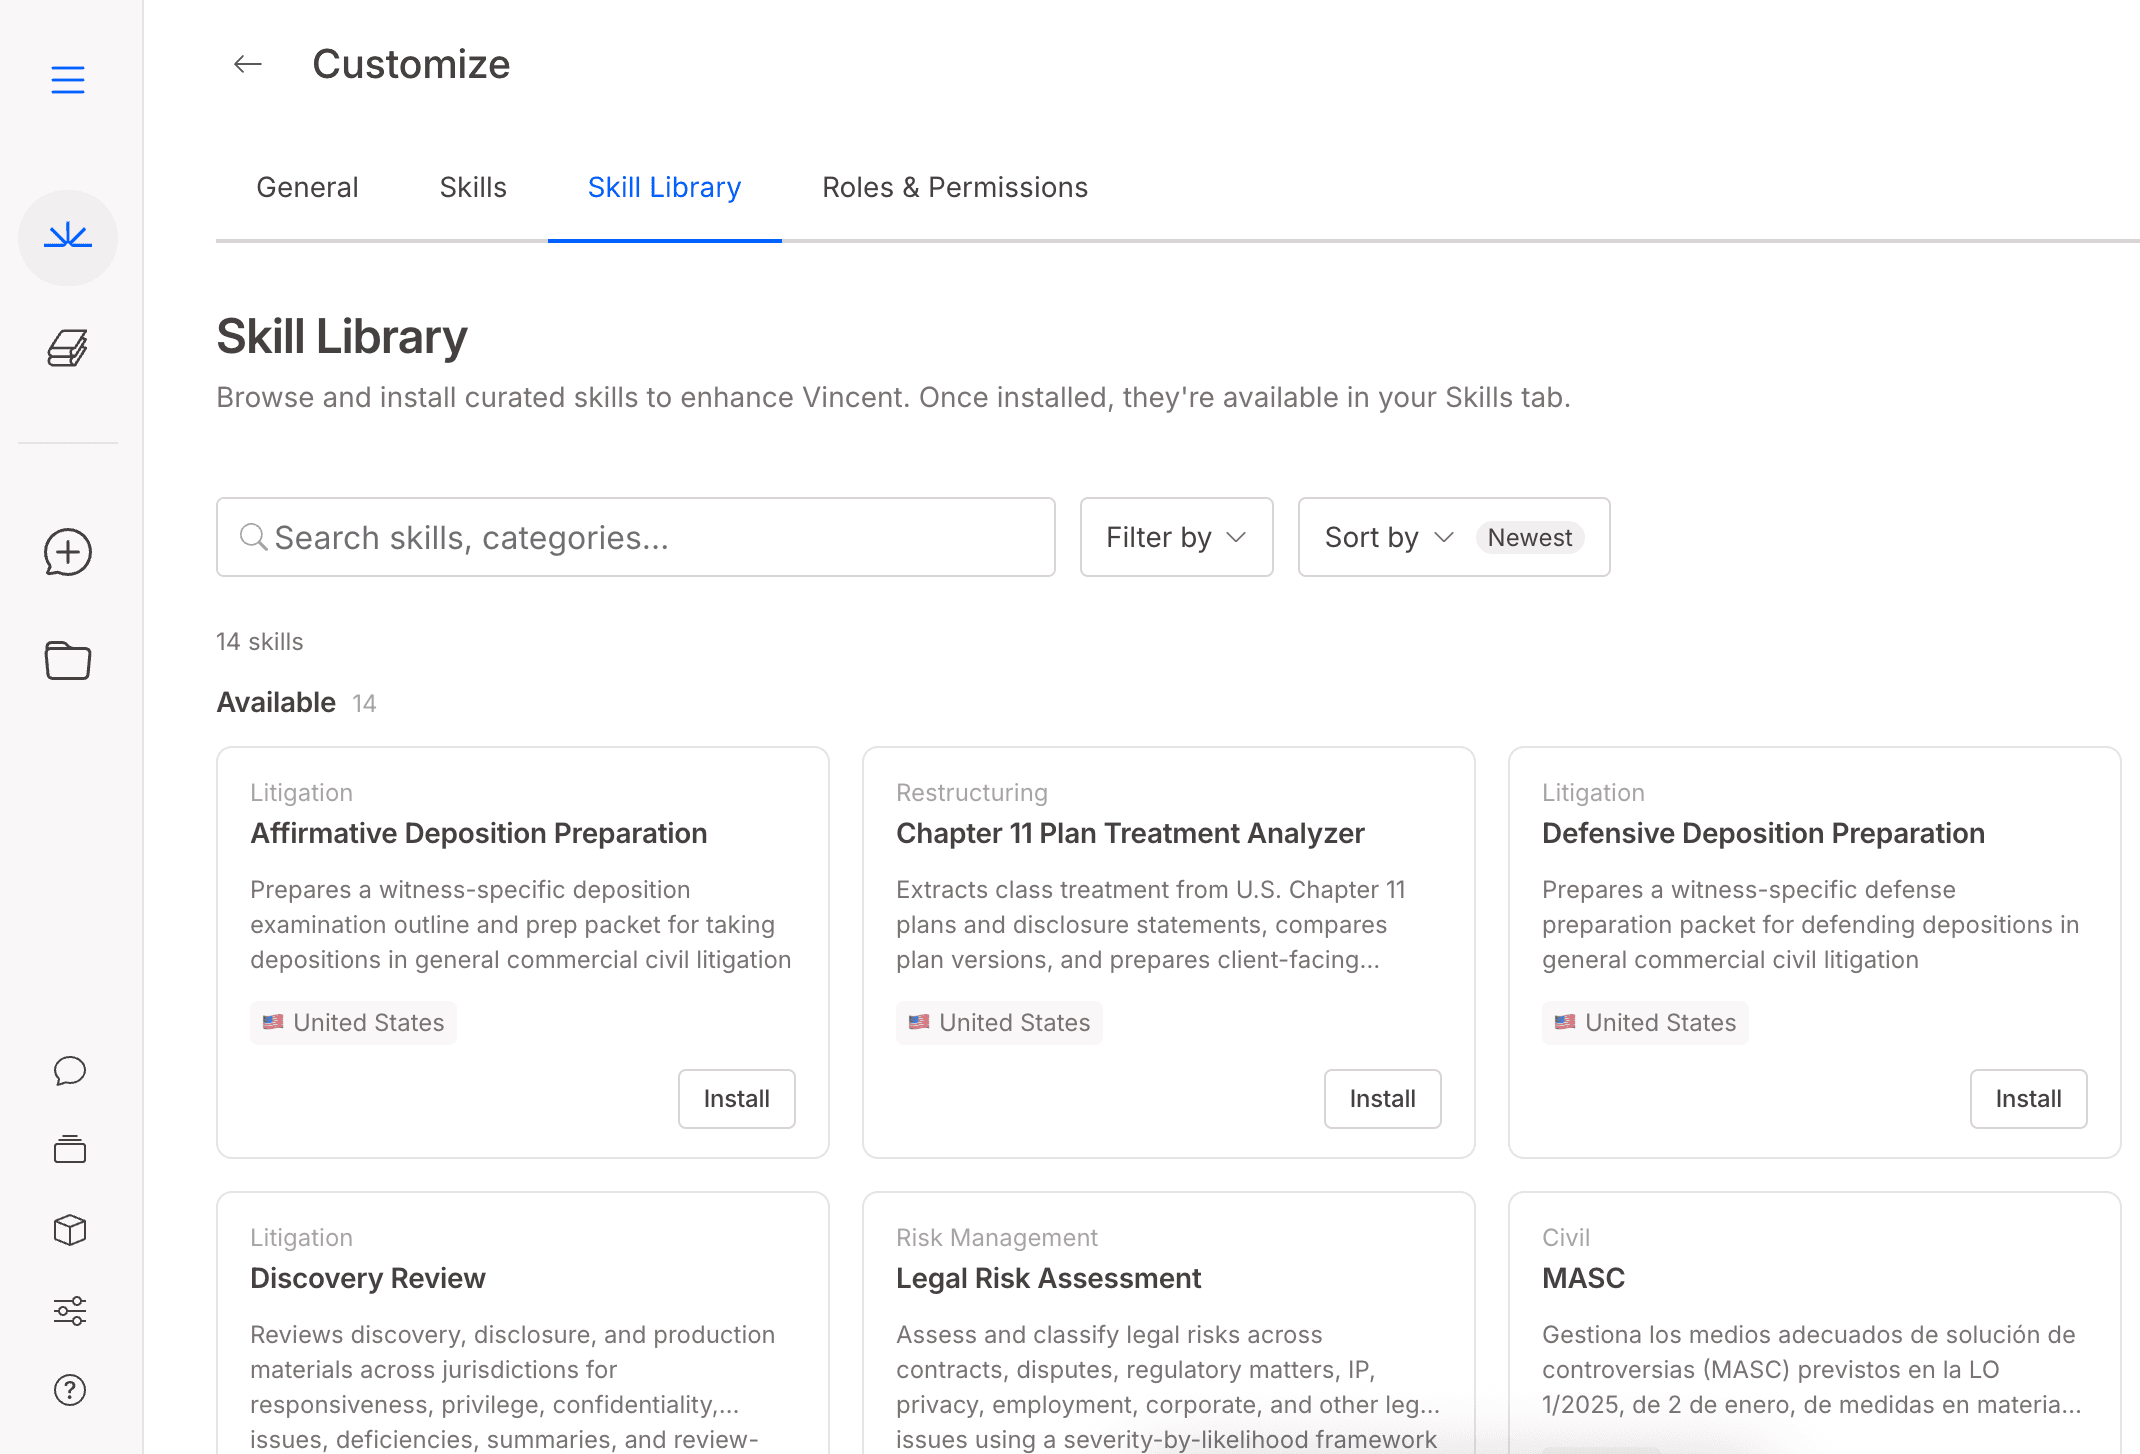The image size is (2140, 1454).
Task: Click United States tag on Chapter 11 card
Action: click(999, 1022)
